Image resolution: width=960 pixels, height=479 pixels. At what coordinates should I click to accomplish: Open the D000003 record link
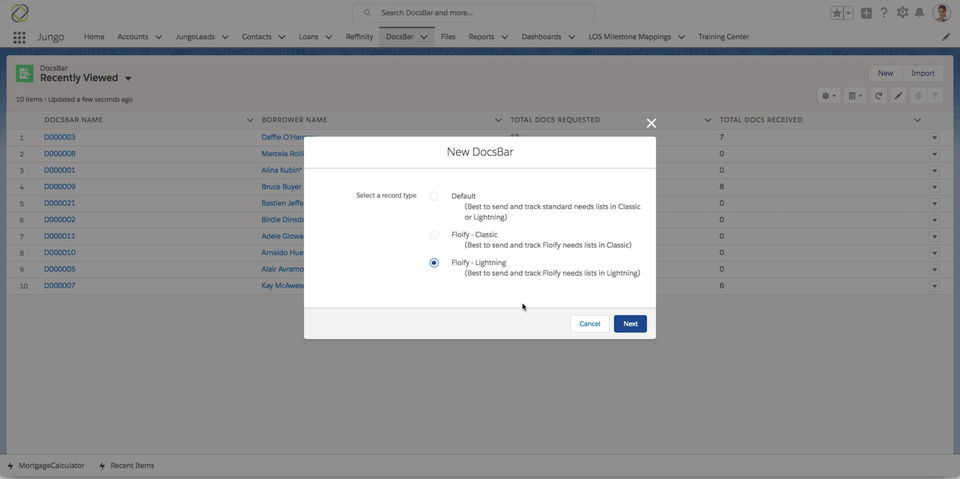[x=59, y=137]
